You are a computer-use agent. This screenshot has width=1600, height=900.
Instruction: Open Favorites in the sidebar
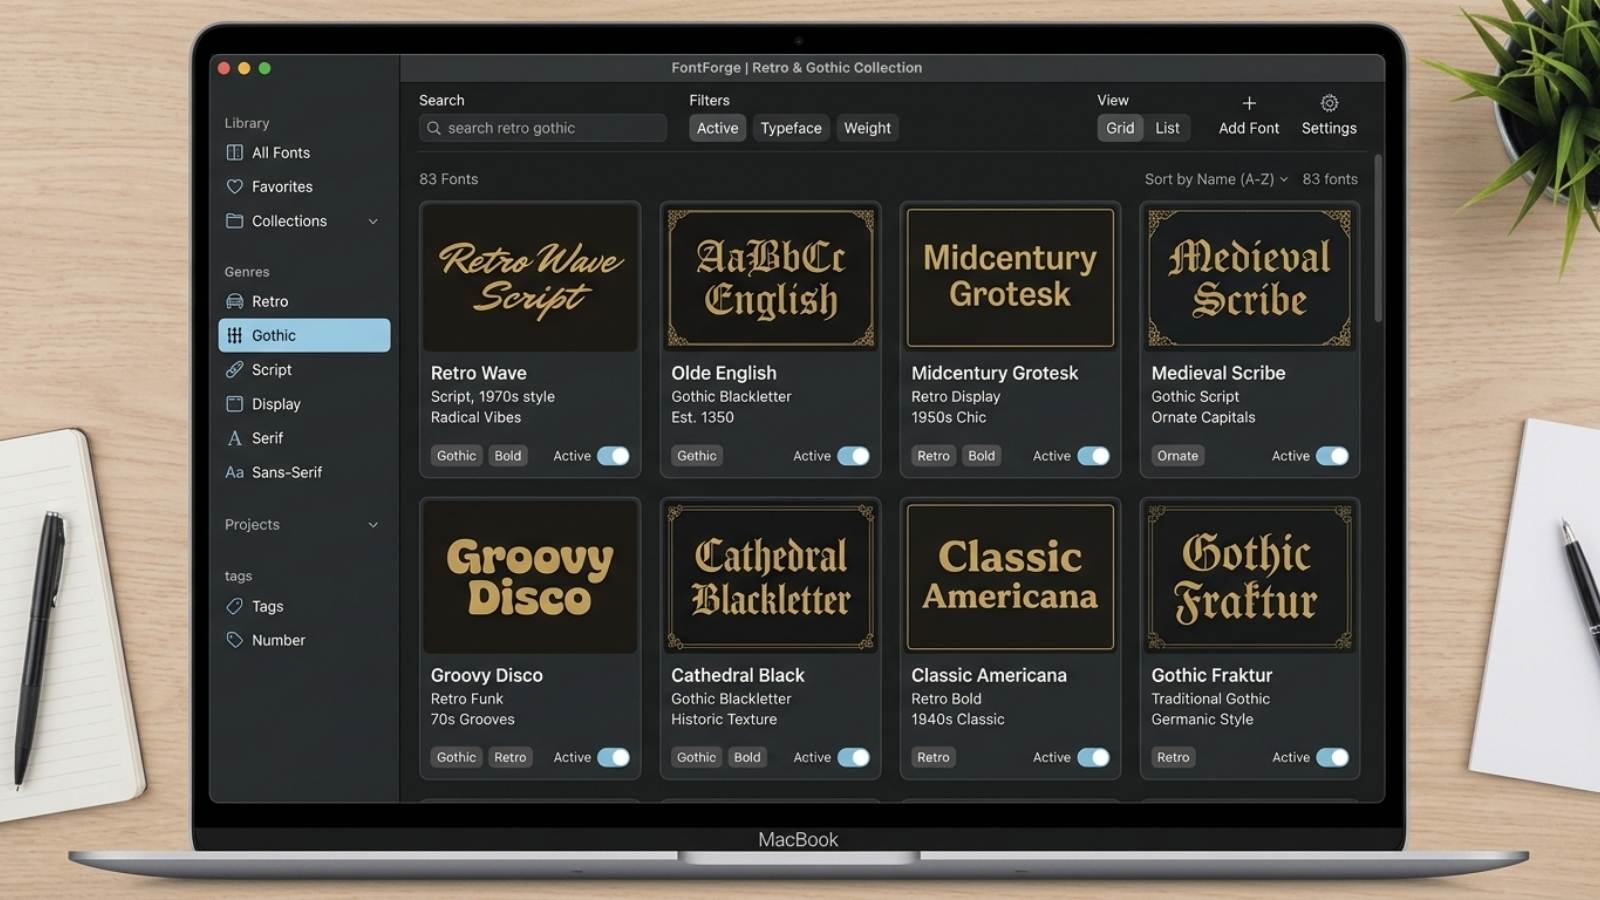pos(304,187)
